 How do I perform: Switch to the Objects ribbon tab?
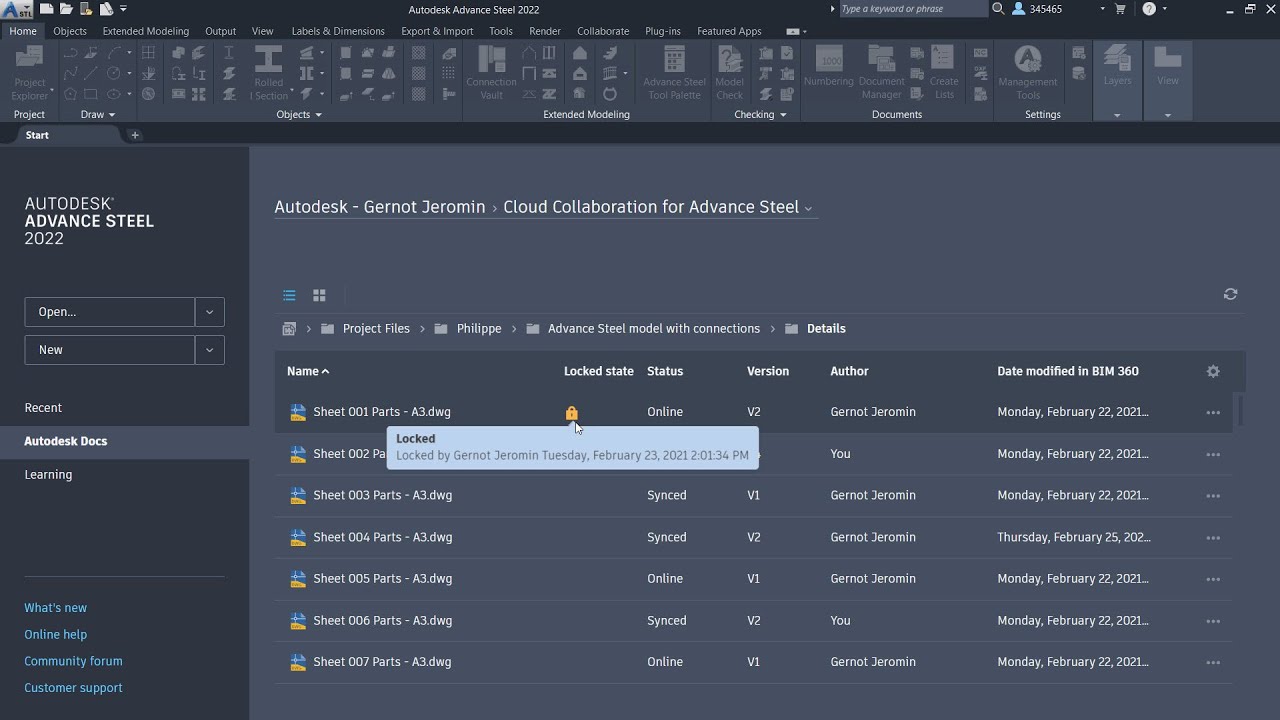pyautogui.click(x=70, y=31)
